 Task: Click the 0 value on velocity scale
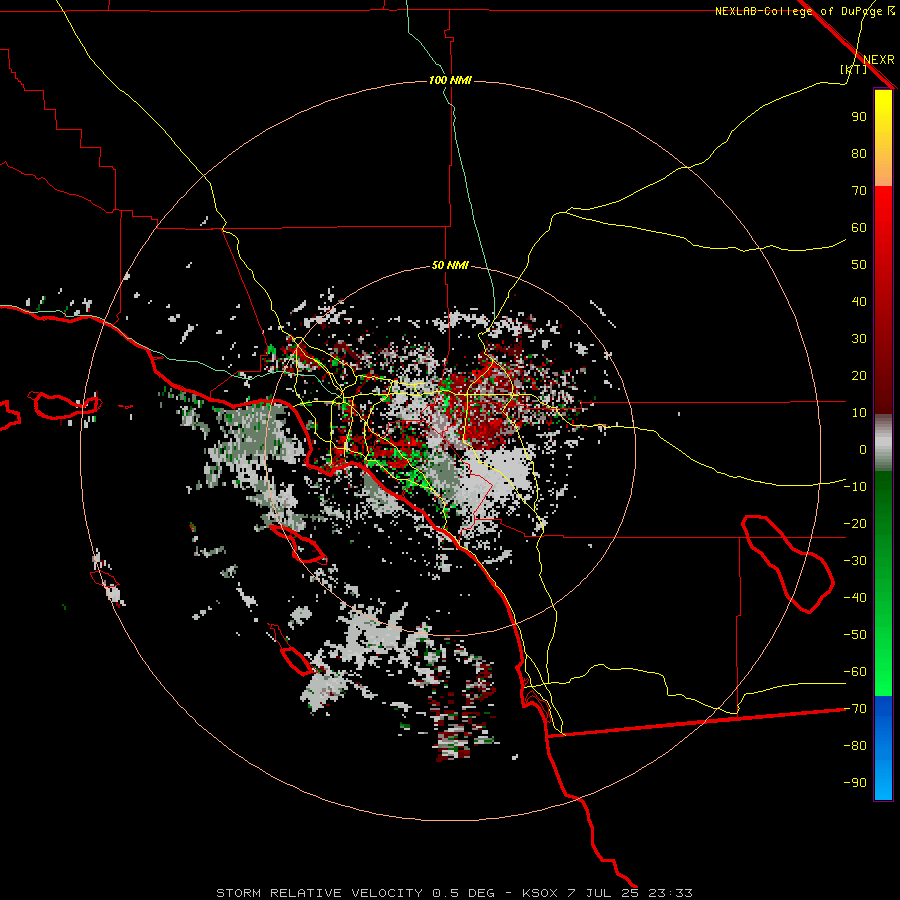coord(863,449)
